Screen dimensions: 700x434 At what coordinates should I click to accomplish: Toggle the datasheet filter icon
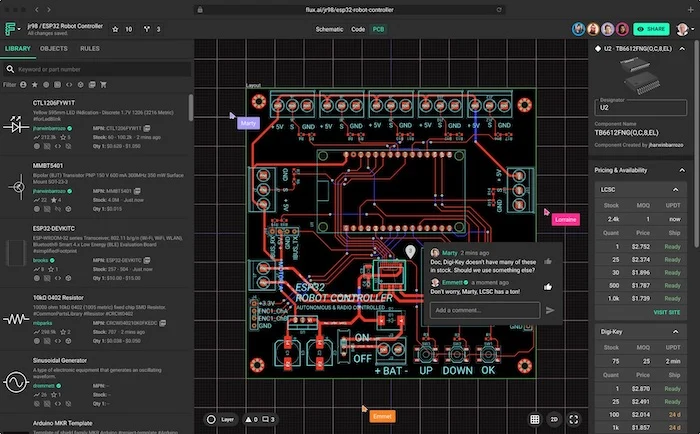(x=92, y=84)
